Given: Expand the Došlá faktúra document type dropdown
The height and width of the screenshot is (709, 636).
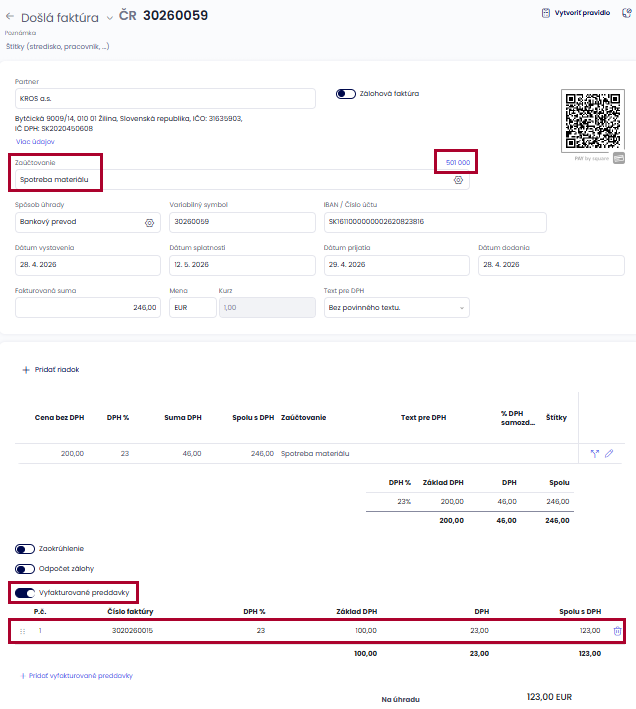Looking at the screenshot, I should point(109,18).
